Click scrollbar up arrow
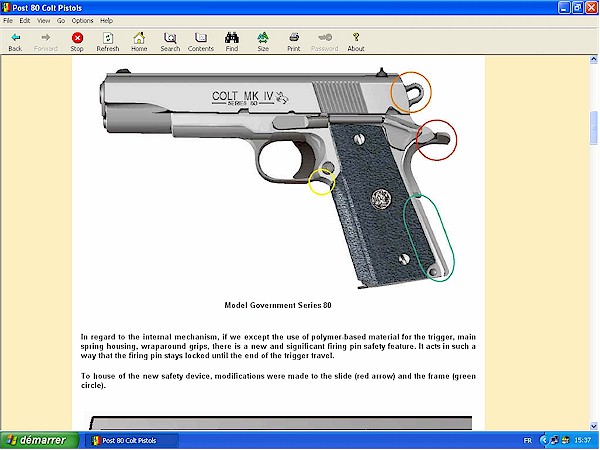Image resolution: width=600 pixels, height=450 pixels. click(x=593, y=59)
